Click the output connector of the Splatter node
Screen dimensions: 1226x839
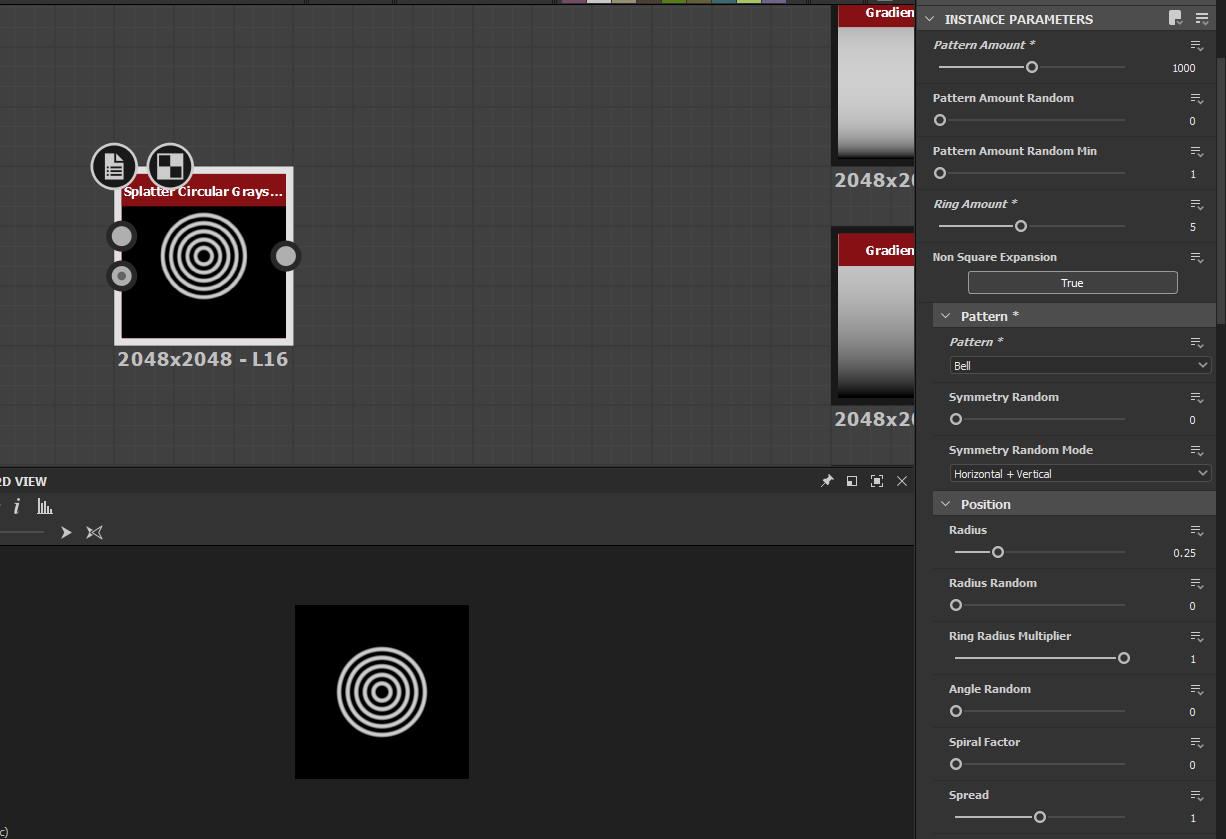pos(286,256)
